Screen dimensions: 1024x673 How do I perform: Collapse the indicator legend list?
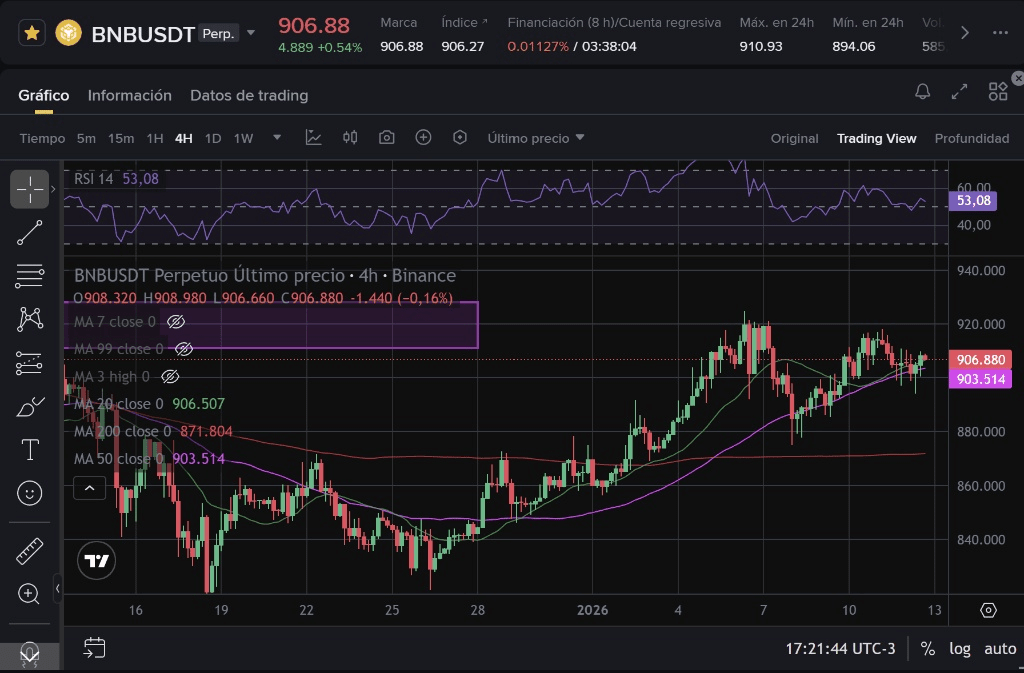pos(90,488)
